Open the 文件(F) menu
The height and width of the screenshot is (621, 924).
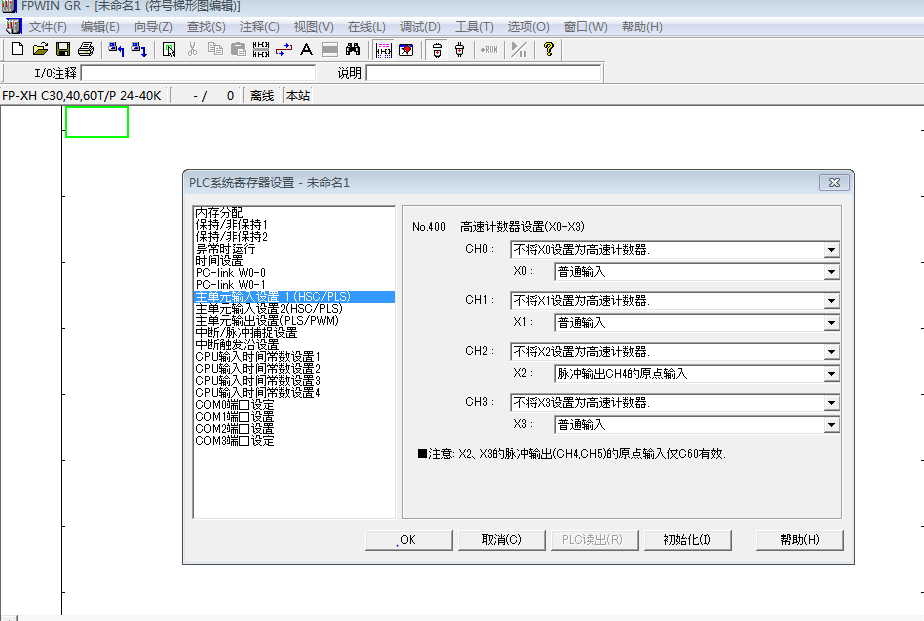[x=47, y=27]
